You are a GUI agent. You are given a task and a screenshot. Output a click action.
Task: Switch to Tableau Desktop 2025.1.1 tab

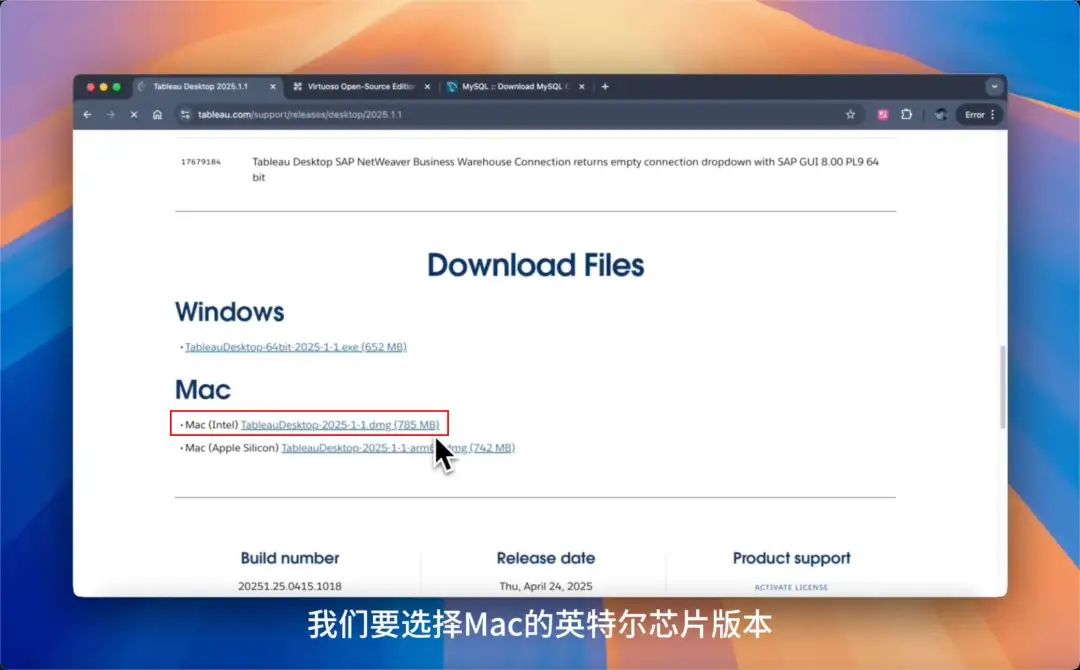pyautogui.click(x=201, y=87)
